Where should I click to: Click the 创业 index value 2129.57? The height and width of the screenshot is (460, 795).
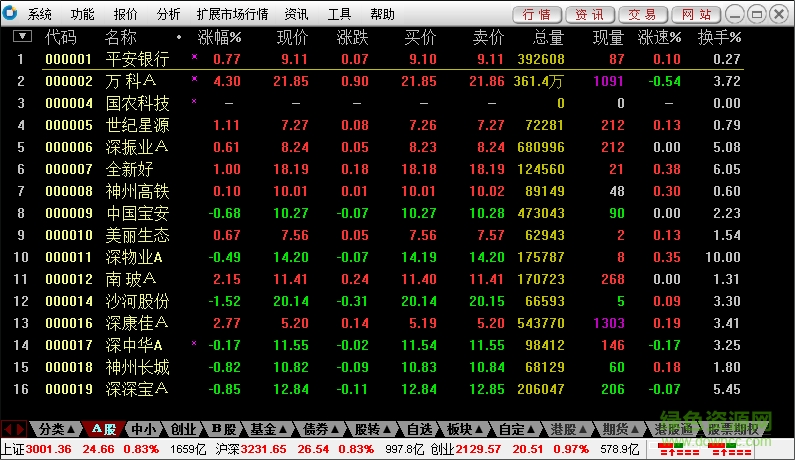coord(478,449)
